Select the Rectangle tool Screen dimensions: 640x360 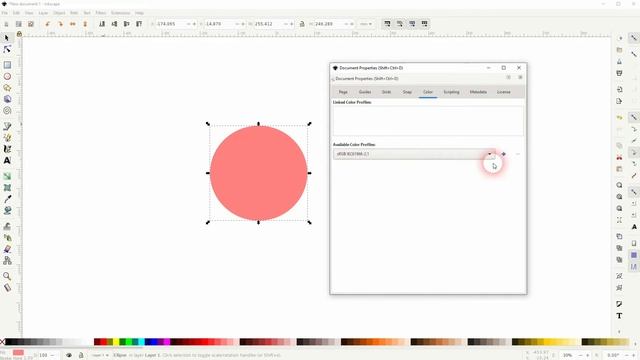point(7,65)
